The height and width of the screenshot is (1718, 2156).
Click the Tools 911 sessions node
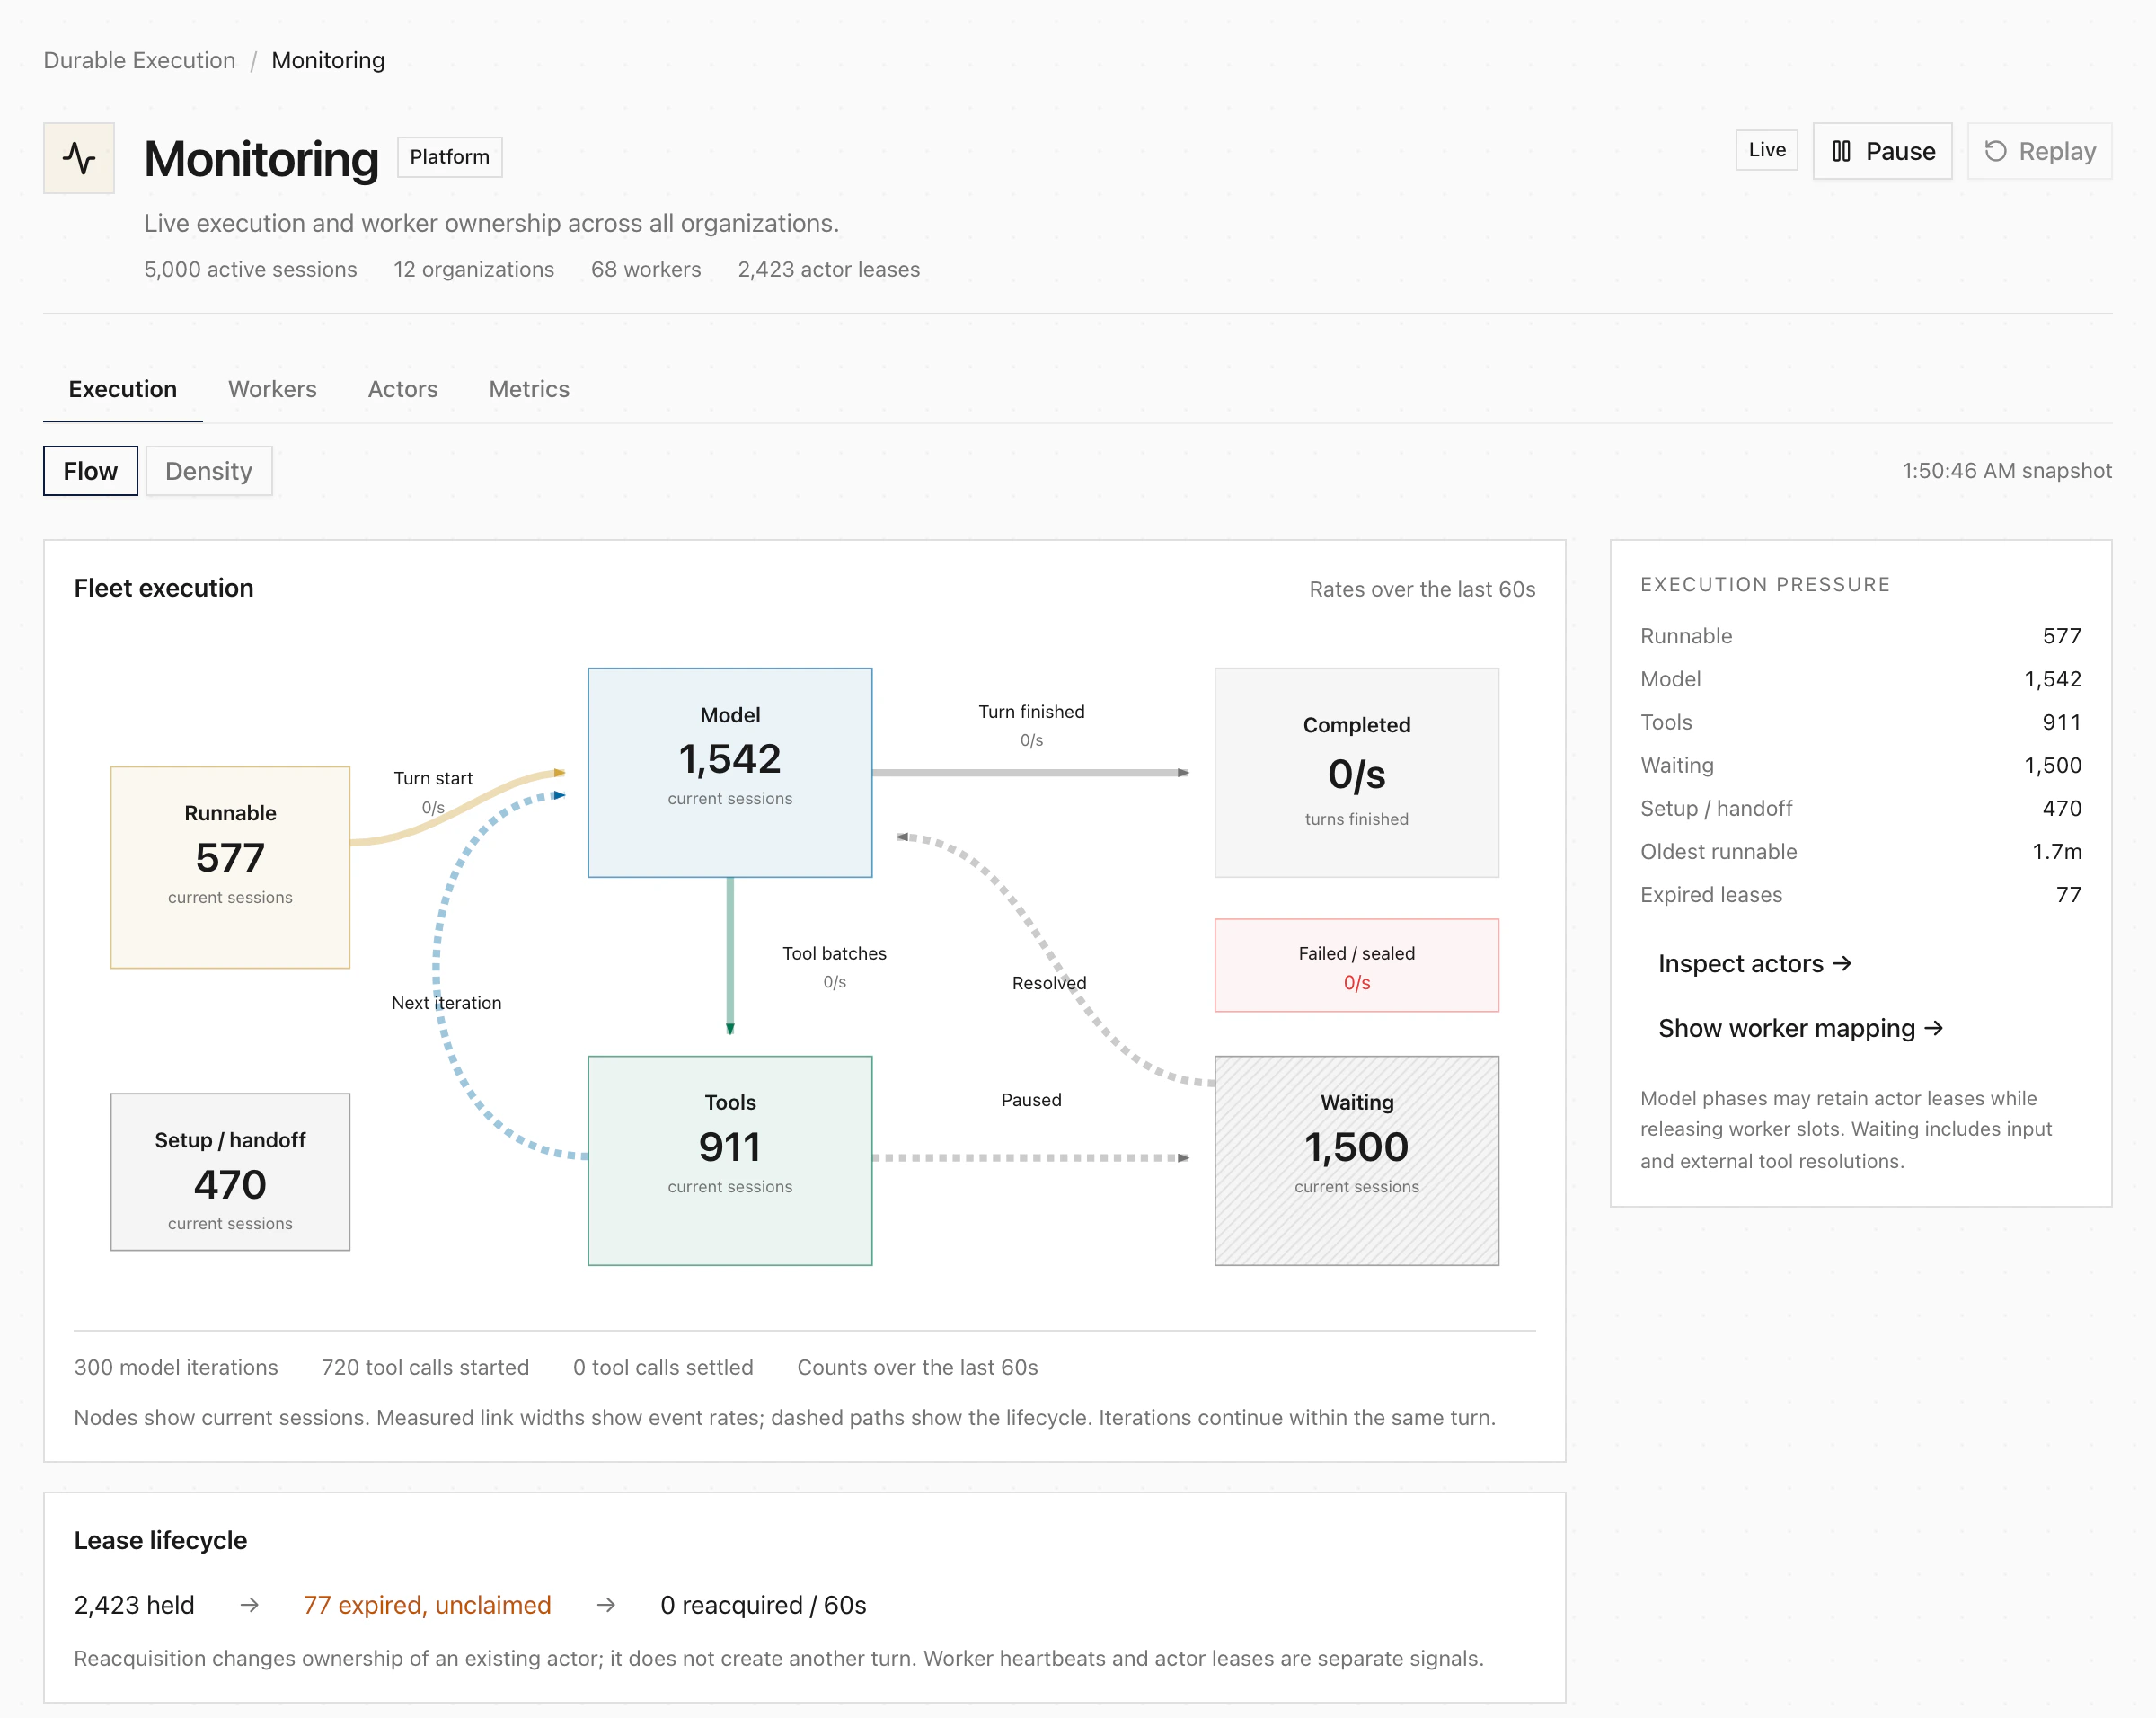(x=730, y=1161)
